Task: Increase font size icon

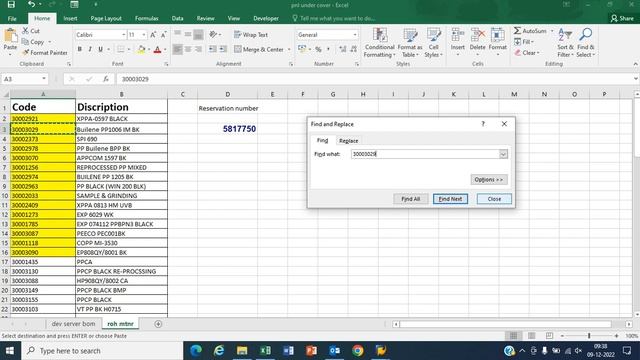Action: [x=153, y=35]
